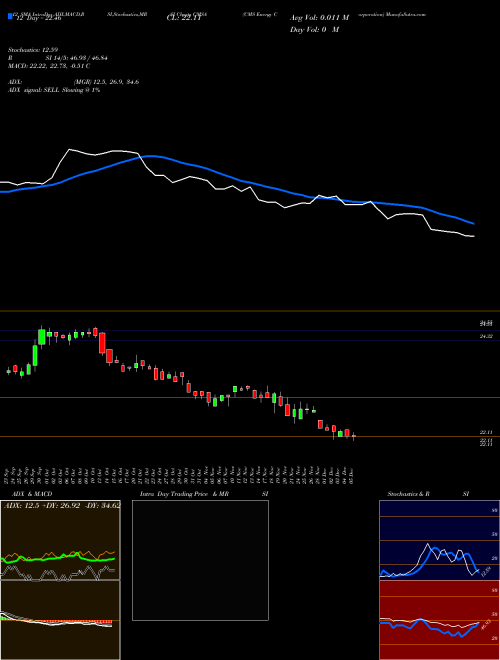Click the 'Avg Vol: 0.011 M' label
This screenshot has width=500, height=660.
point(319,18)
